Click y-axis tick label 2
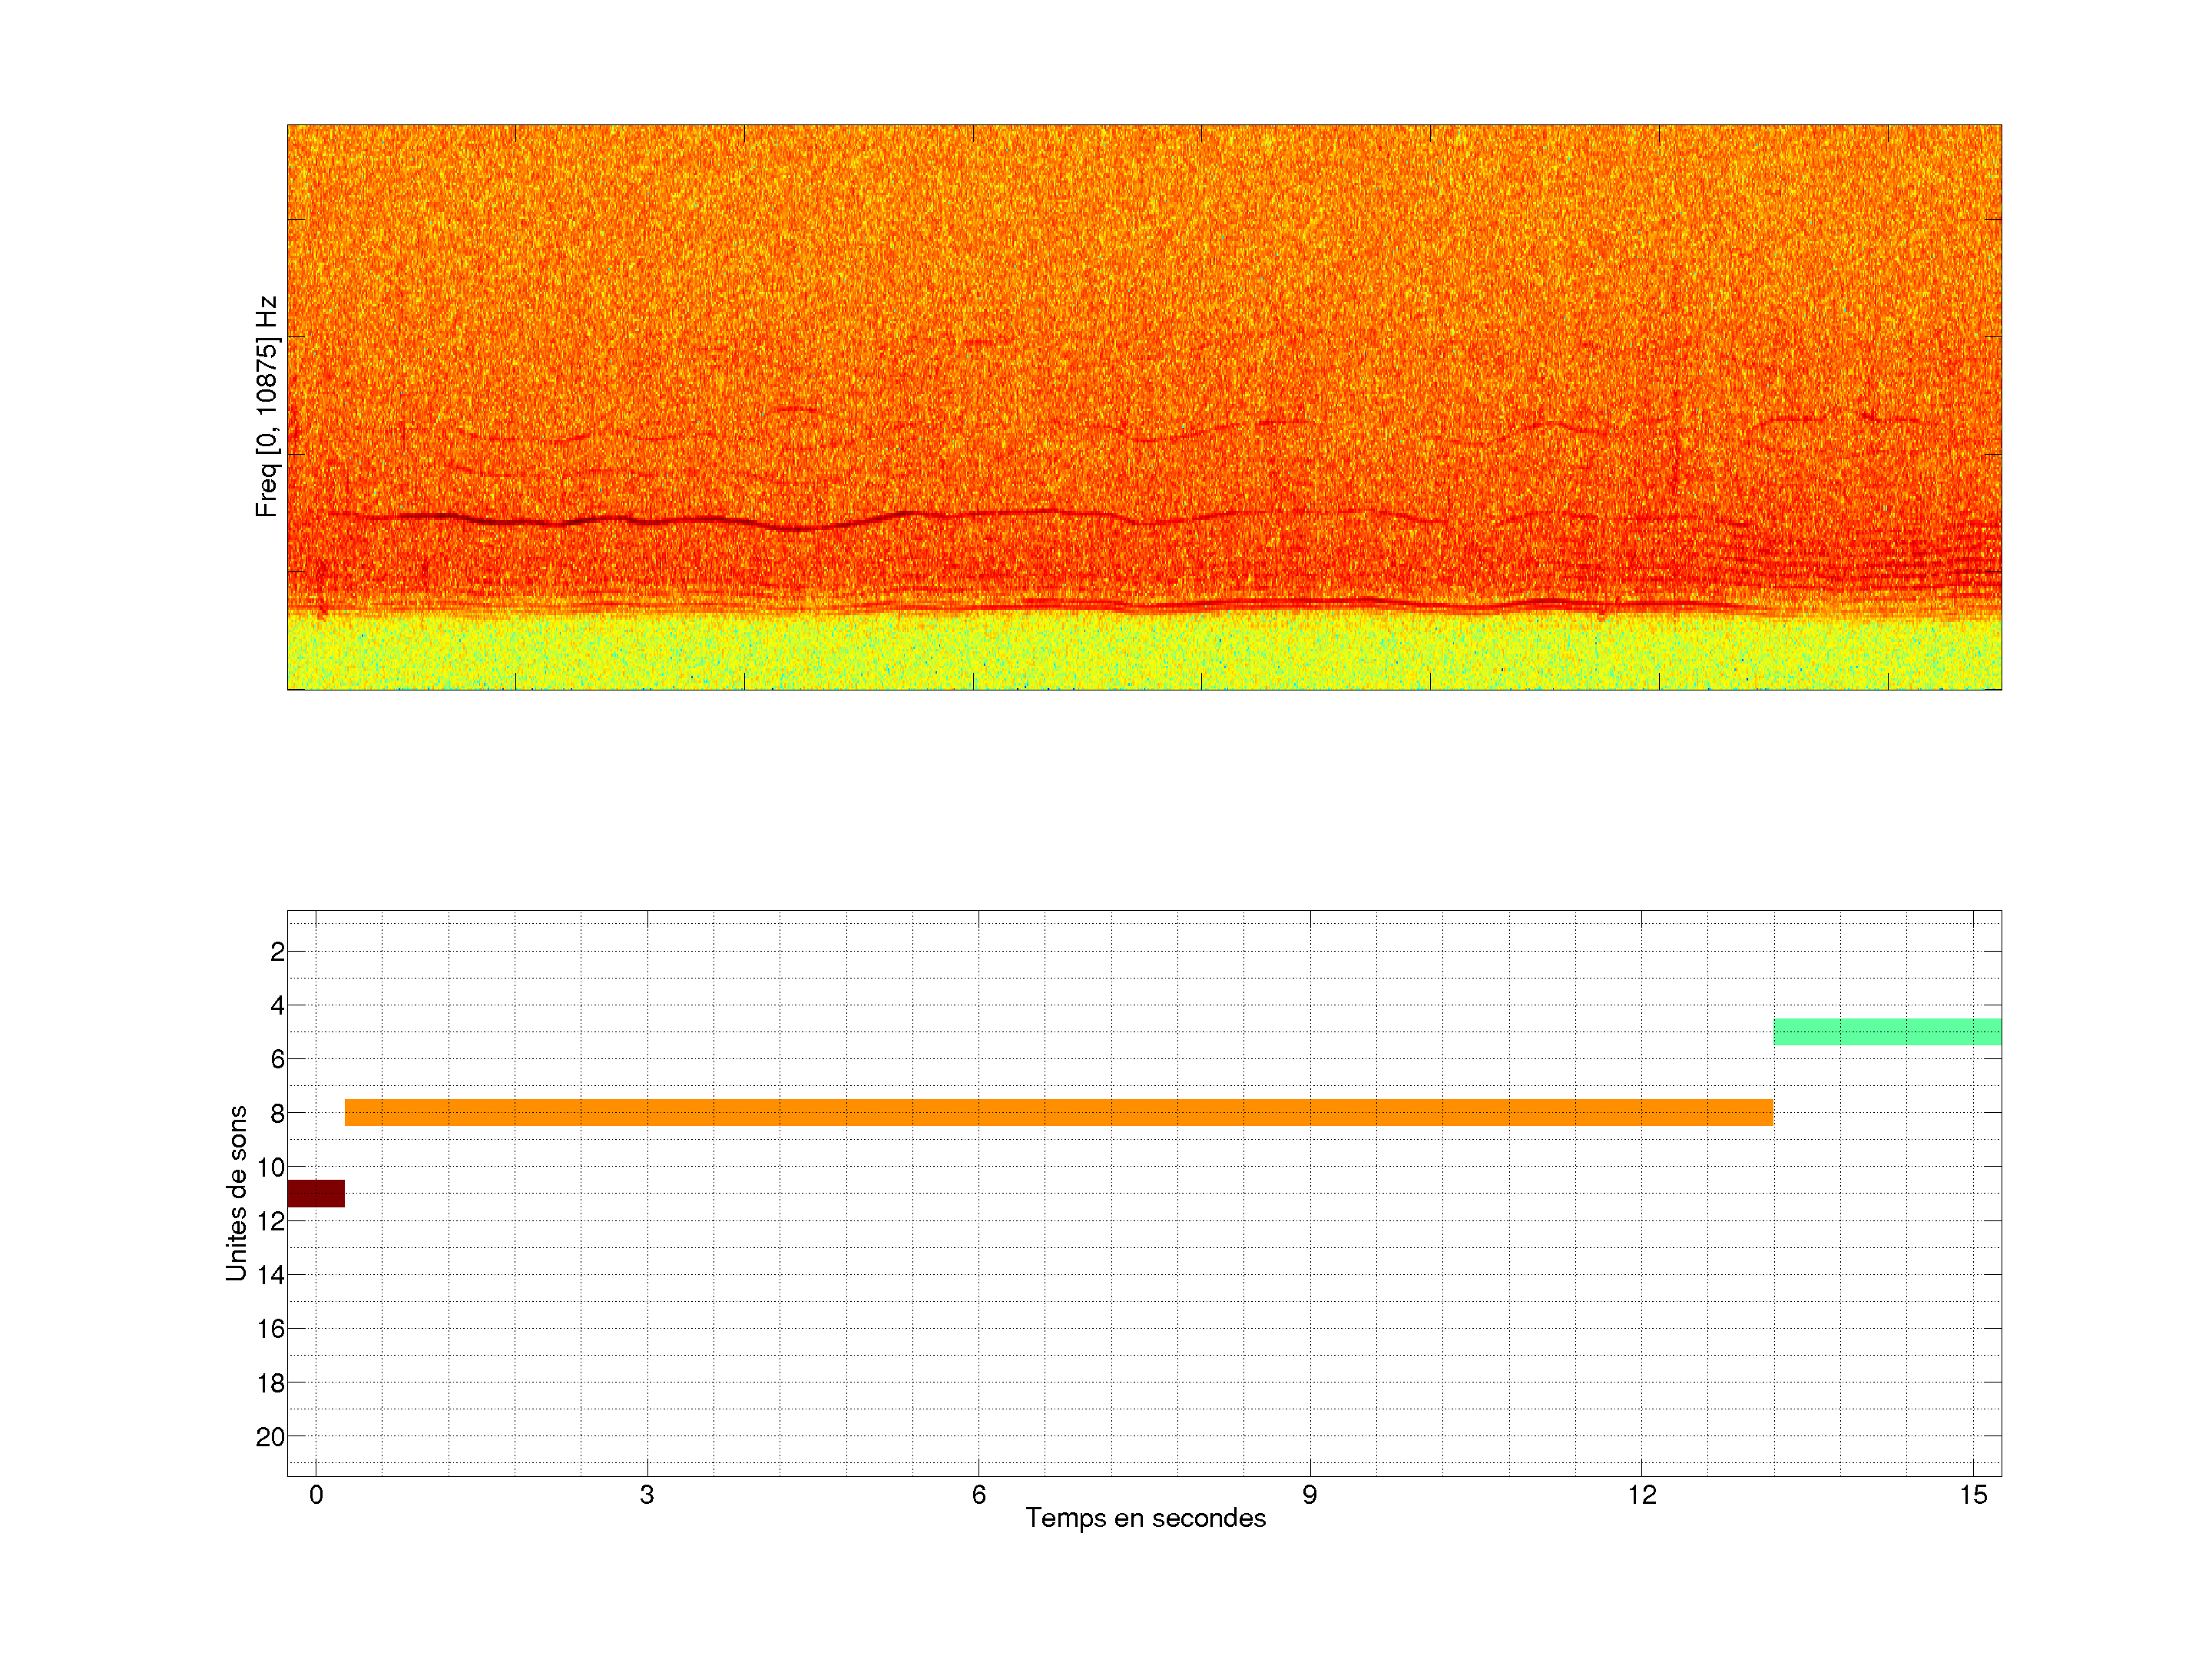Screen dimensions: 2212x1659 277,952
